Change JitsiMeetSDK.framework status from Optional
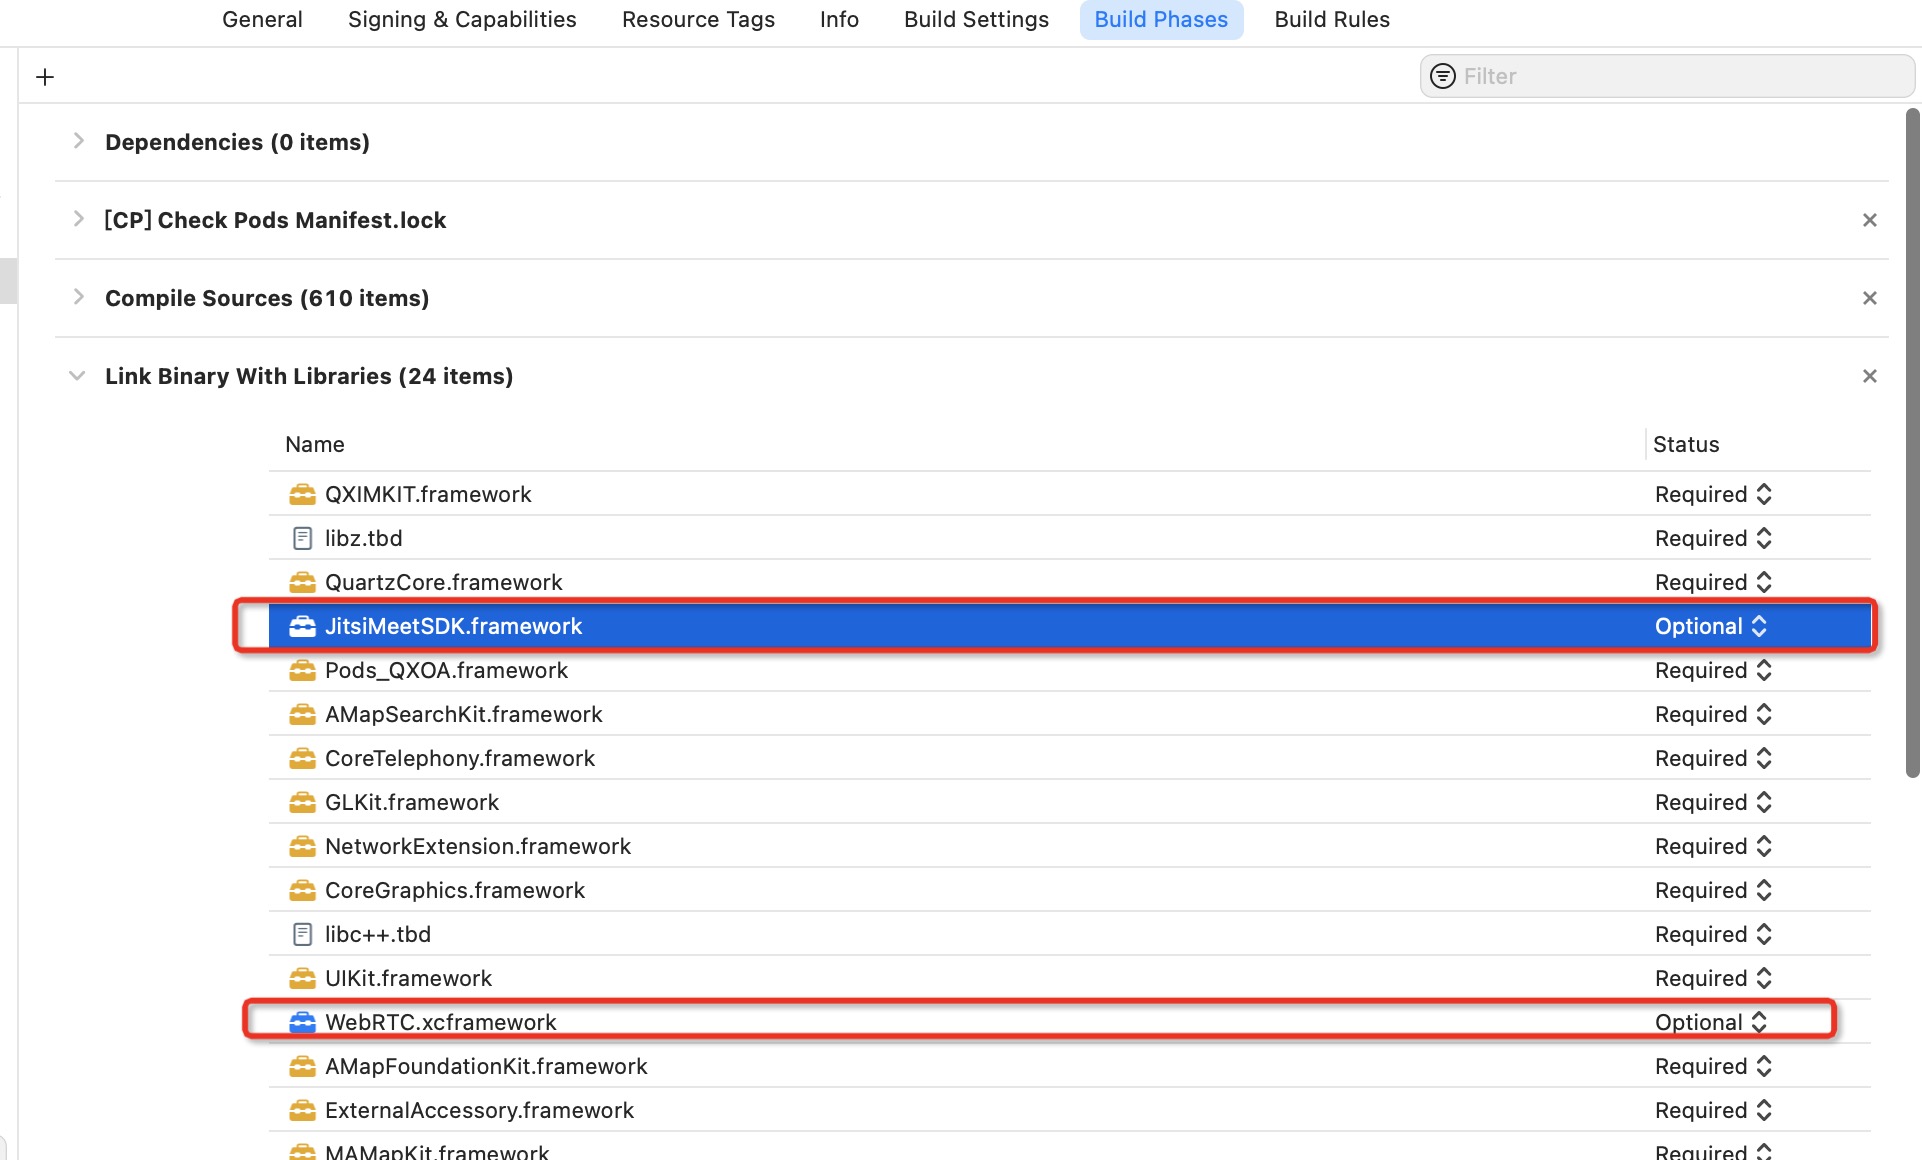 [1712, 626]
